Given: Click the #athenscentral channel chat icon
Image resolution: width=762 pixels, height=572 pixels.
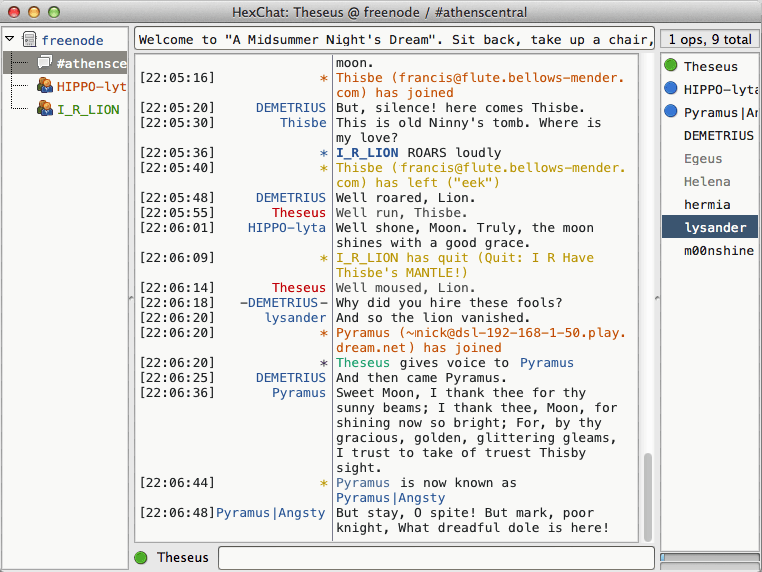Looking at the screenshot, I should (x=45, y=62).
